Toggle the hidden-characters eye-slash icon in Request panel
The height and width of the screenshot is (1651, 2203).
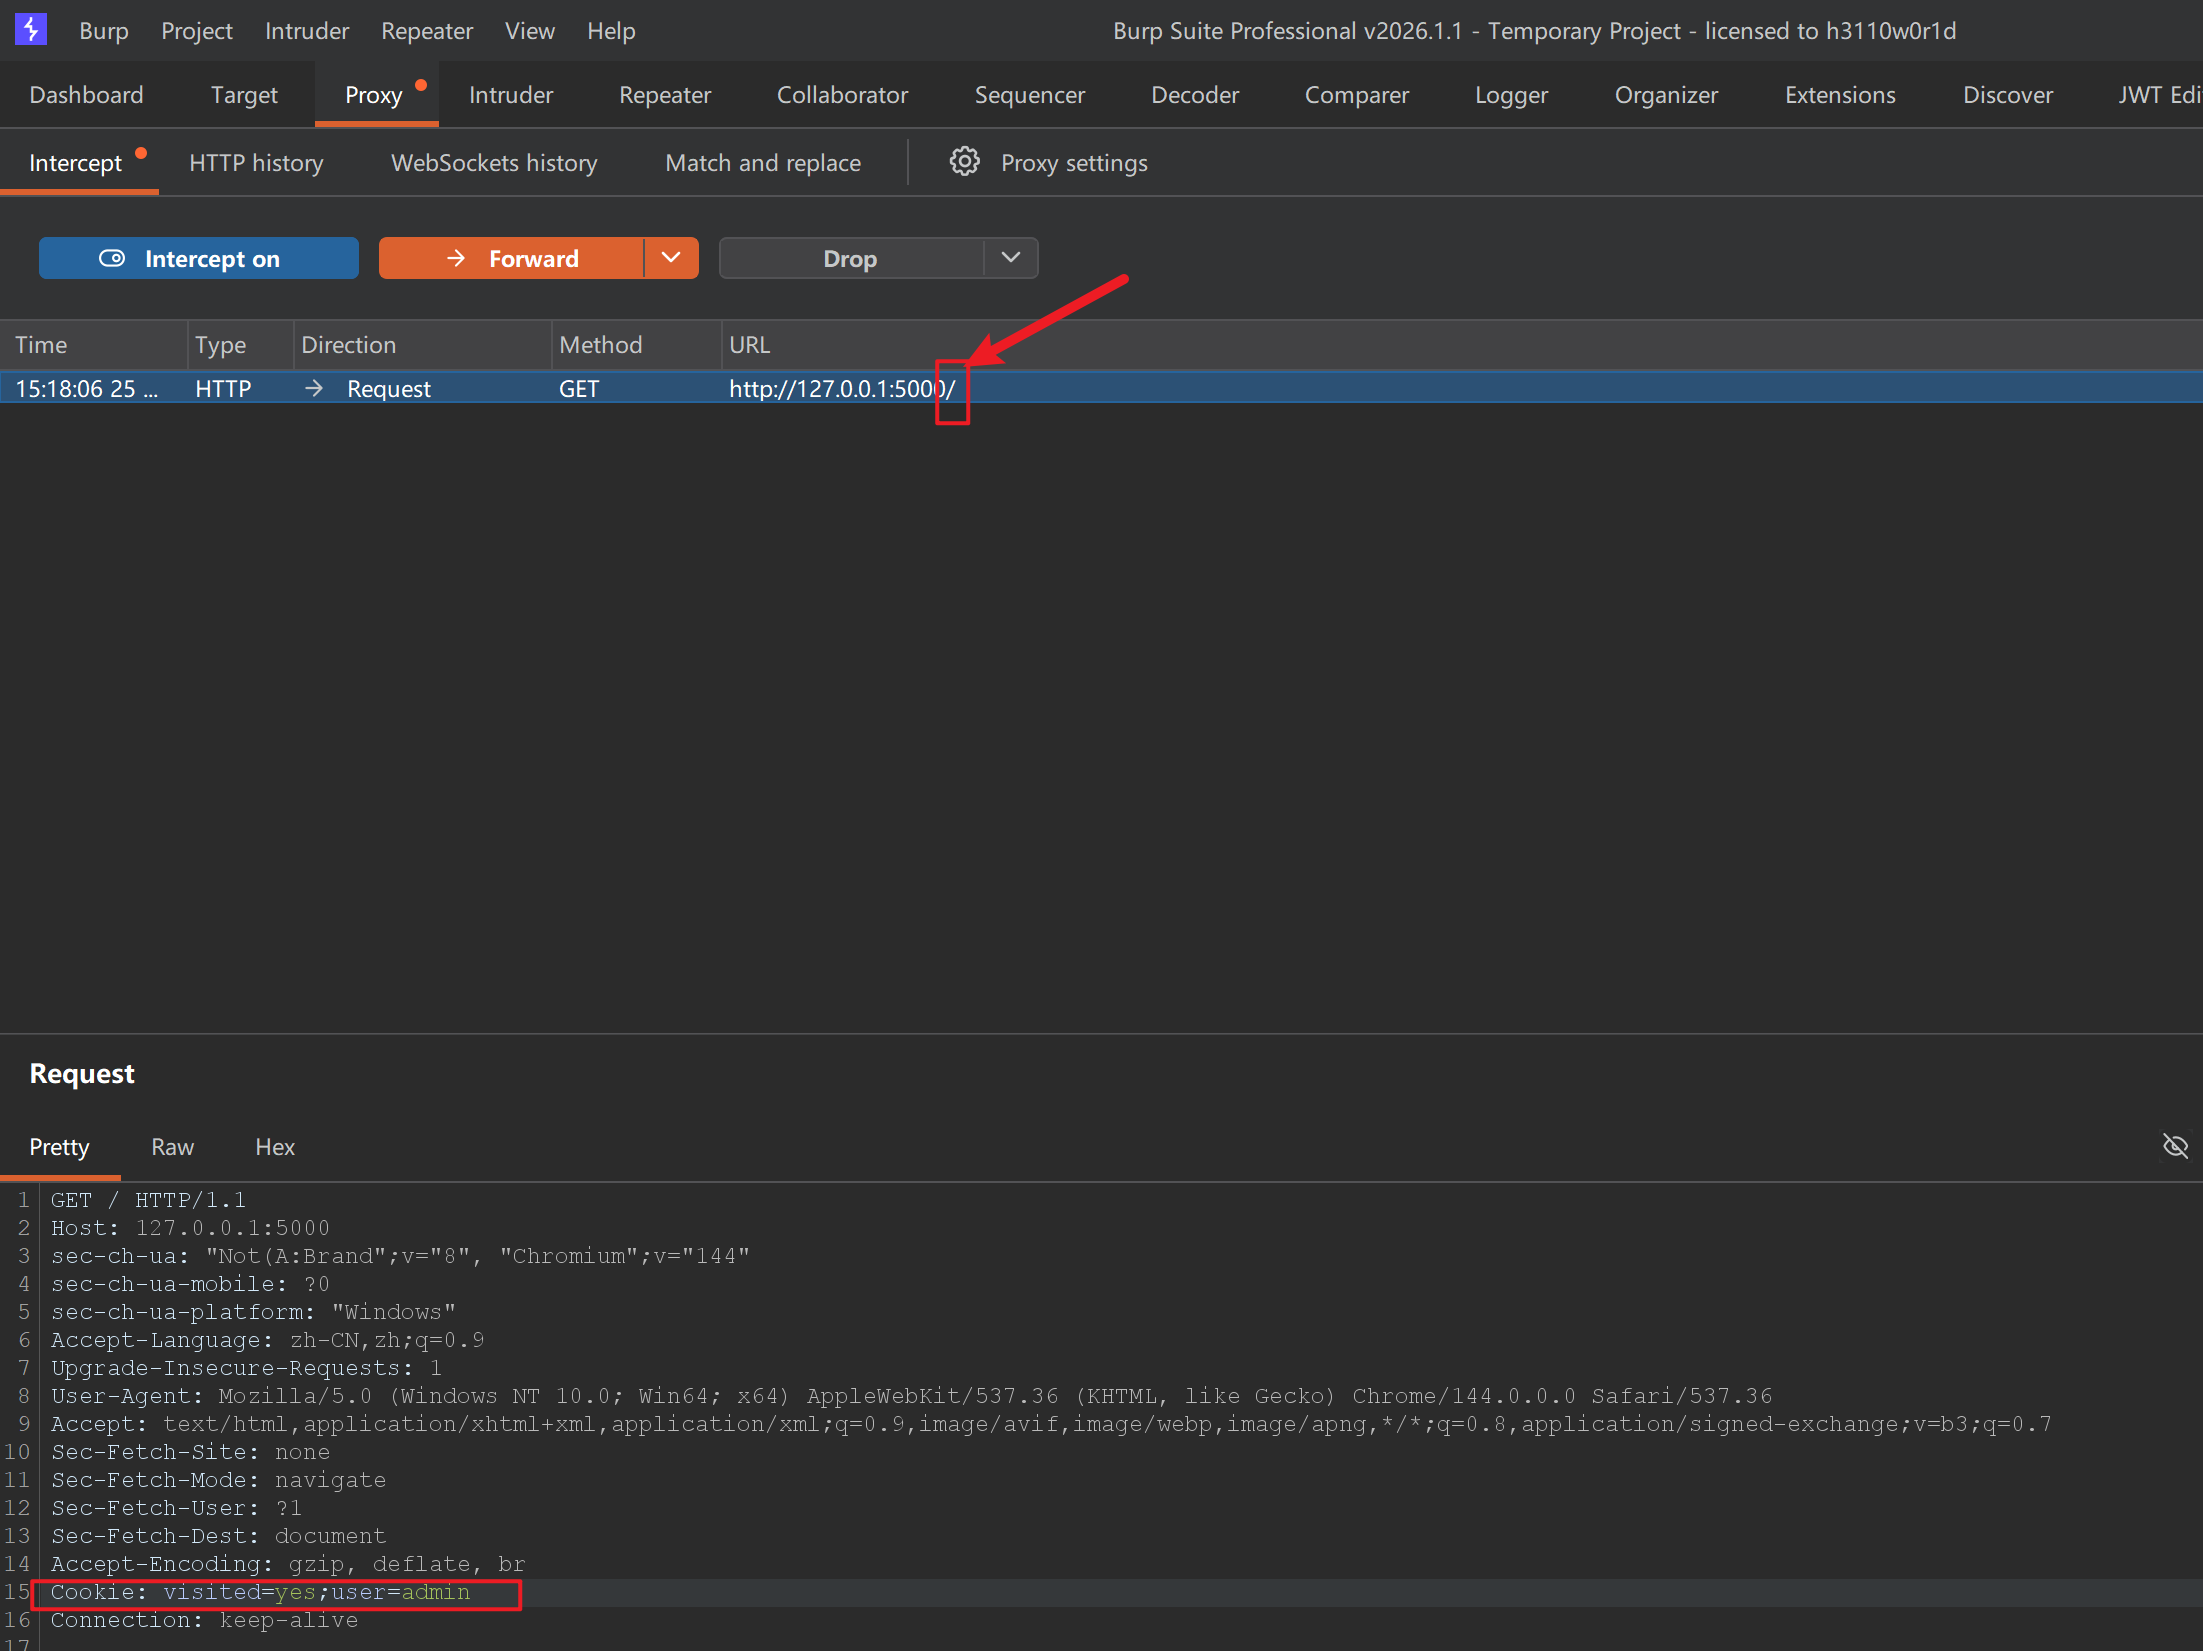point(2175,1146)
